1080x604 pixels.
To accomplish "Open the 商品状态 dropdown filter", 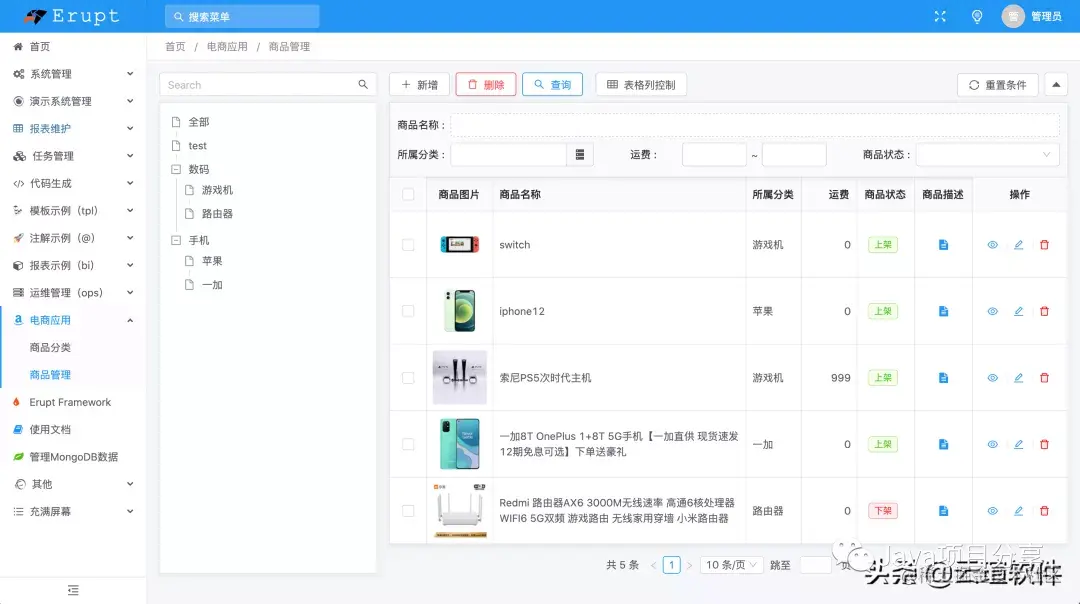I will (988, 154).
